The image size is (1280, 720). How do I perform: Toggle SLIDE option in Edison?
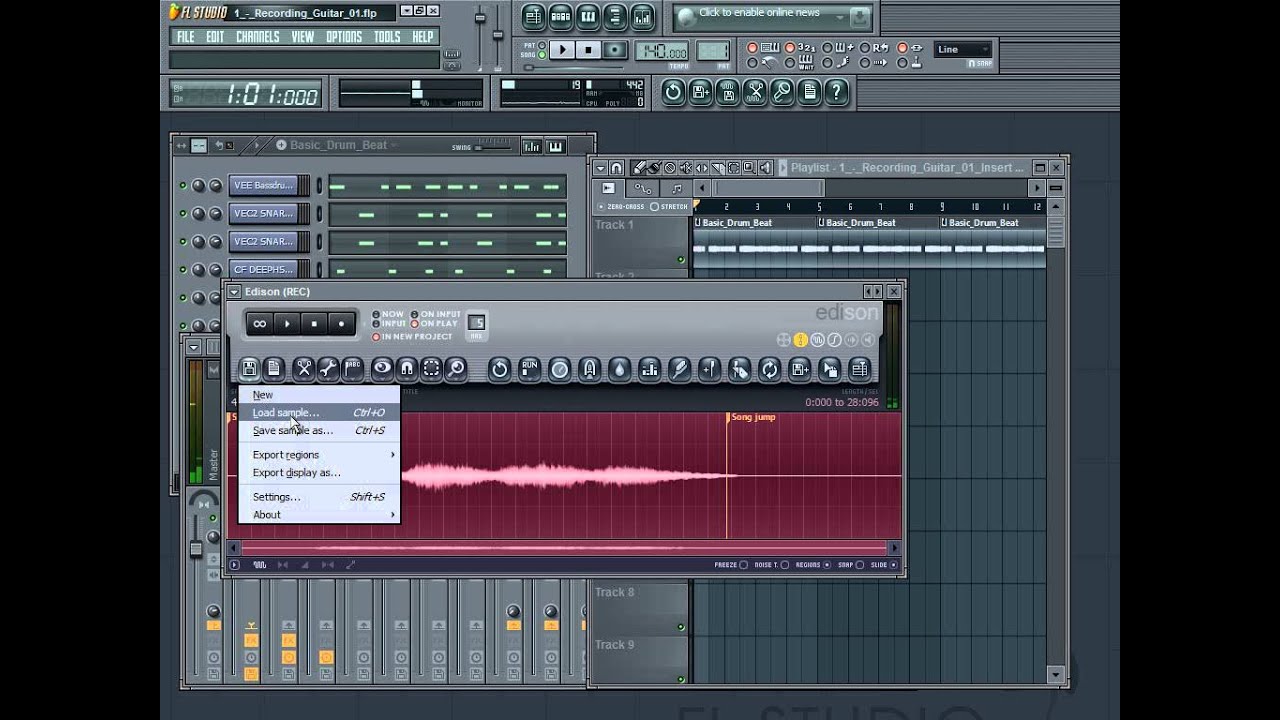(885, 565)
